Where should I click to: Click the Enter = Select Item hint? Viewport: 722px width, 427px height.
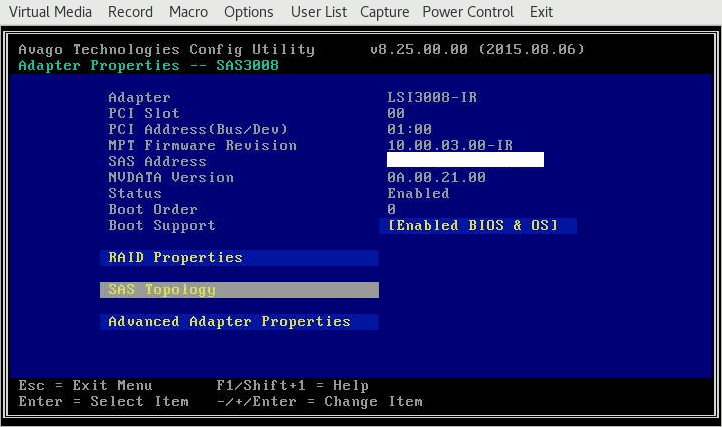tap(103, 402)
